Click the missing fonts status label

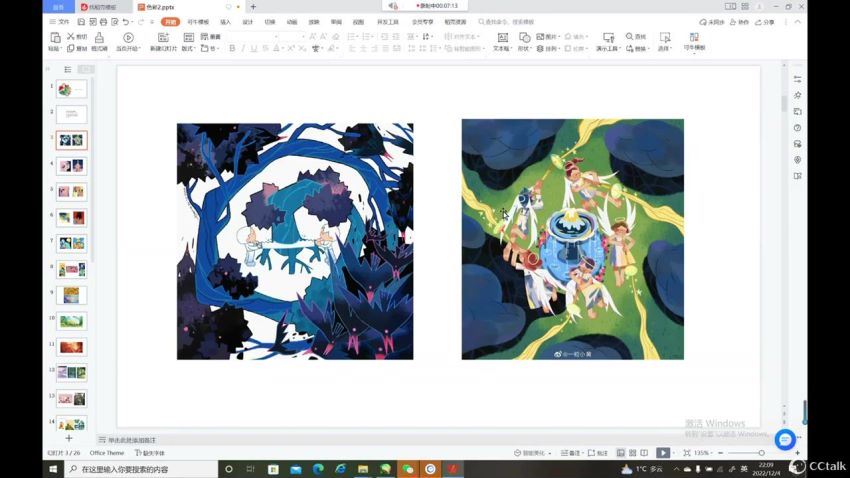coord(150,453)
